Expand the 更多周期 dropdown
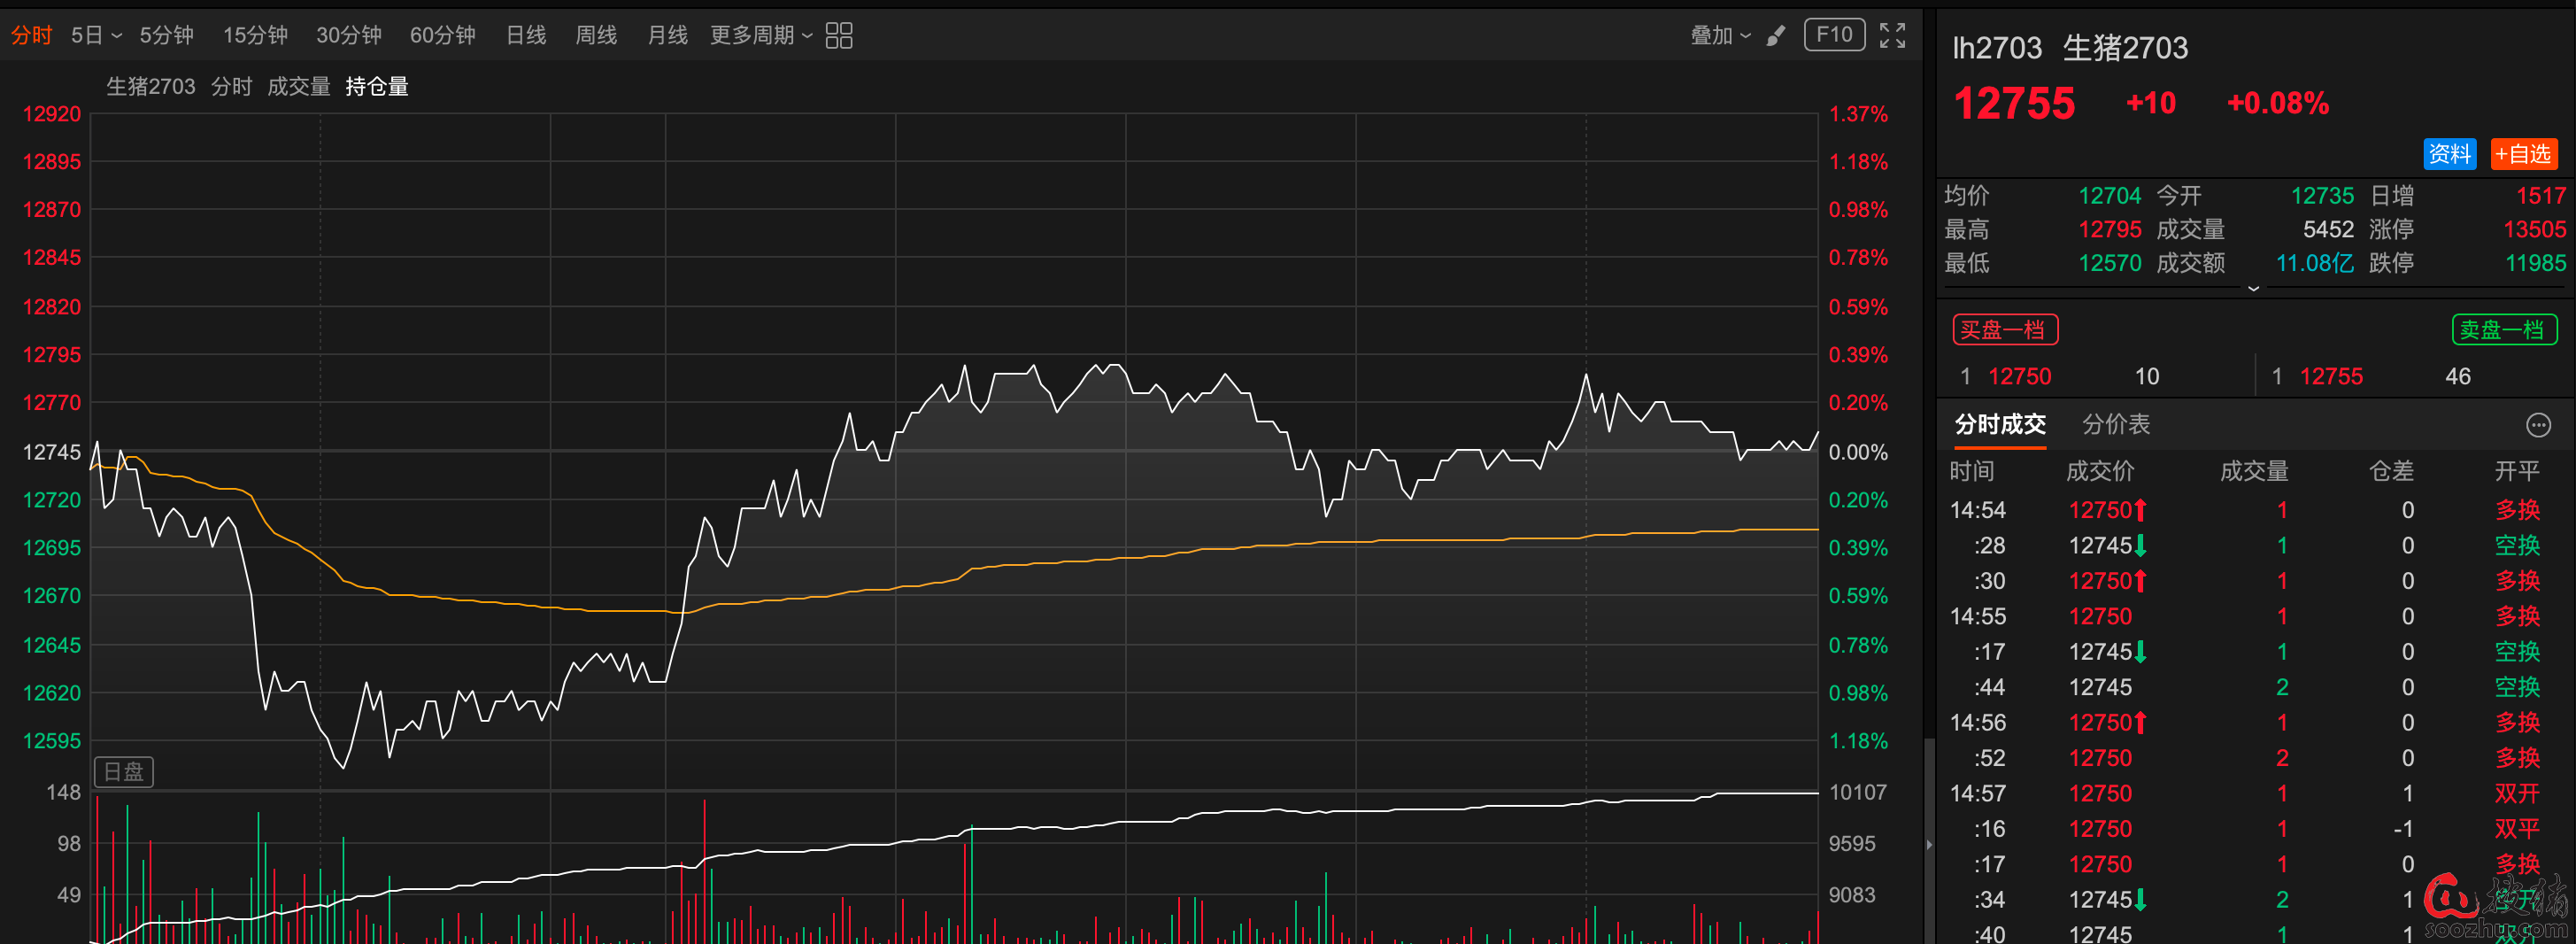 761,36
